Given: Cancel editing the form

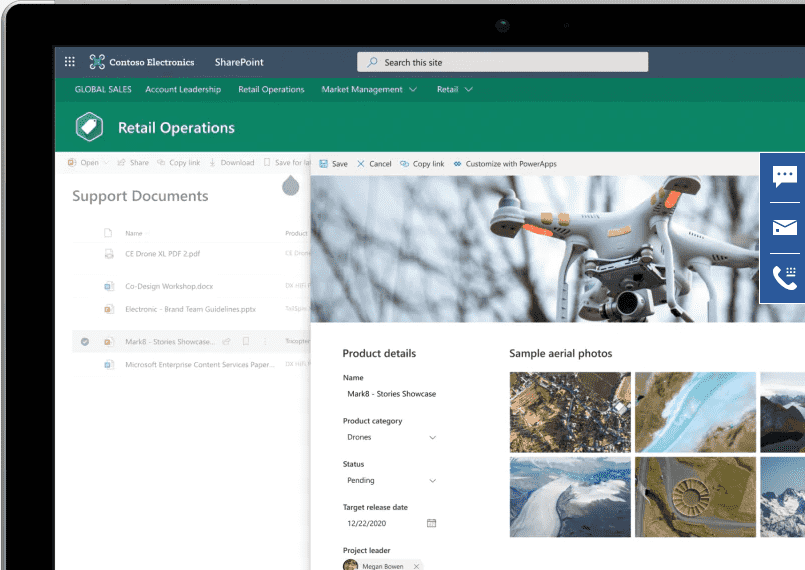Looking at the screenshot, I should [x=374, y=164].
